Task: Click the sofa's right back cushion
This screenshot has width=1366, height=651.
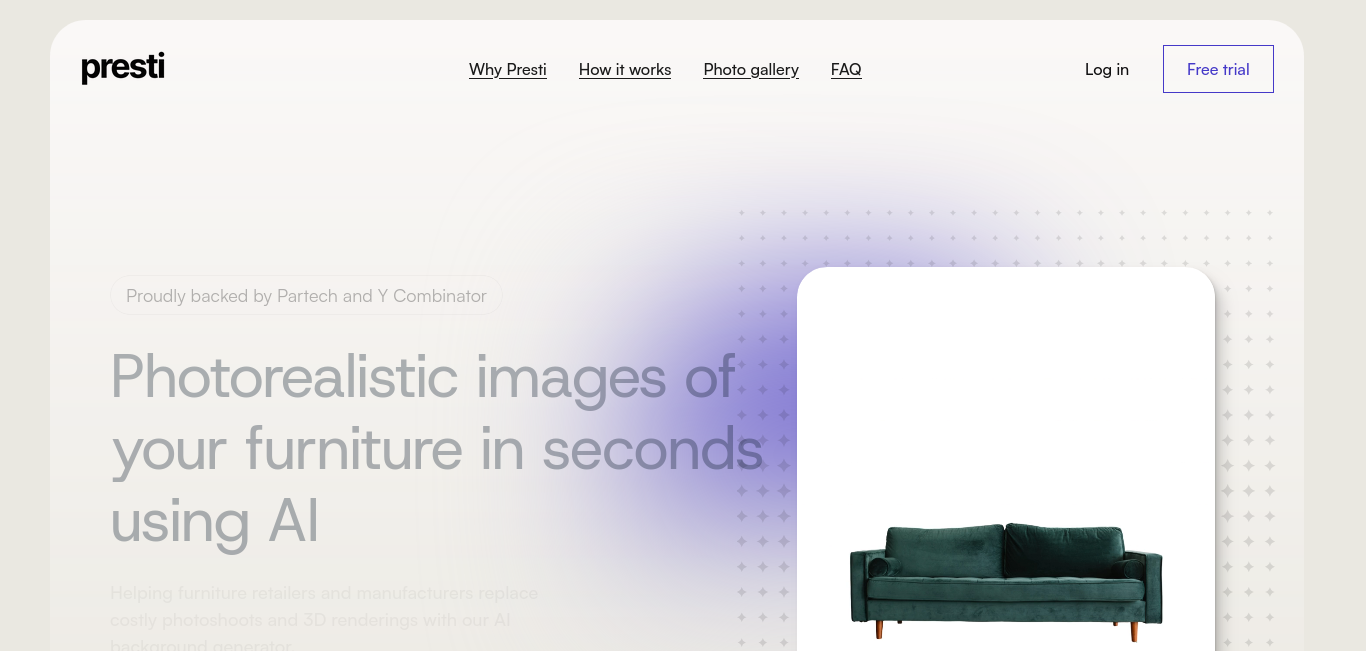Action: pos(1064,549)
